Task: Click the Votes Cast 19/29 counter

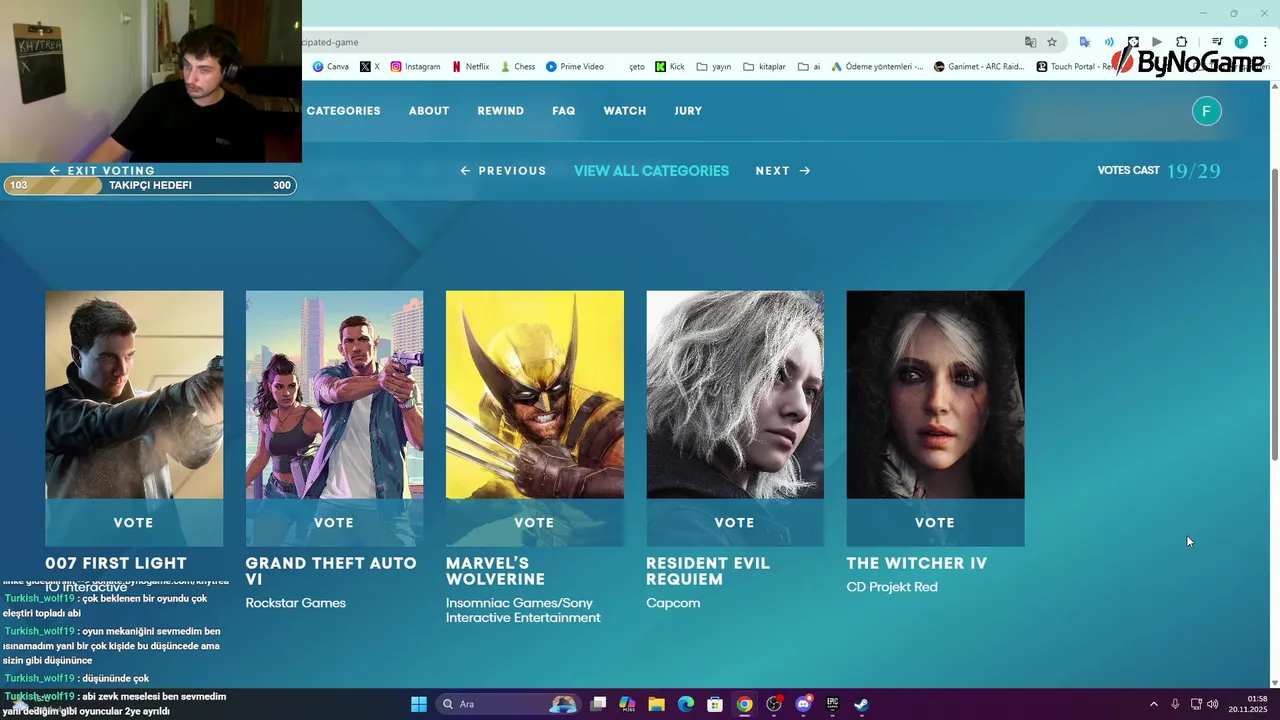Action: tap(1159, 171)
